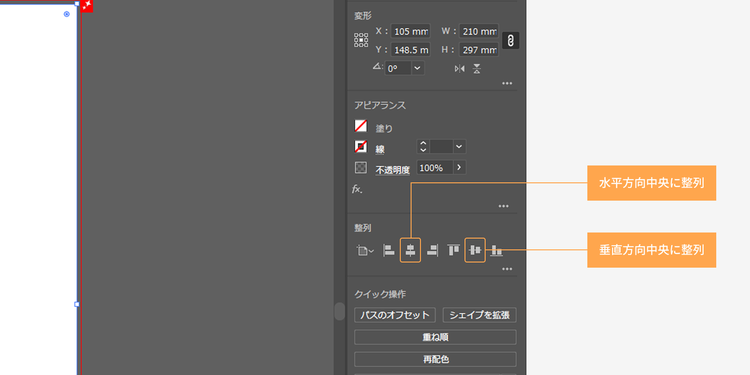Screen dimensions: 750x375
Task: Toggle constrain width and height proportions link
Action: 510,41
